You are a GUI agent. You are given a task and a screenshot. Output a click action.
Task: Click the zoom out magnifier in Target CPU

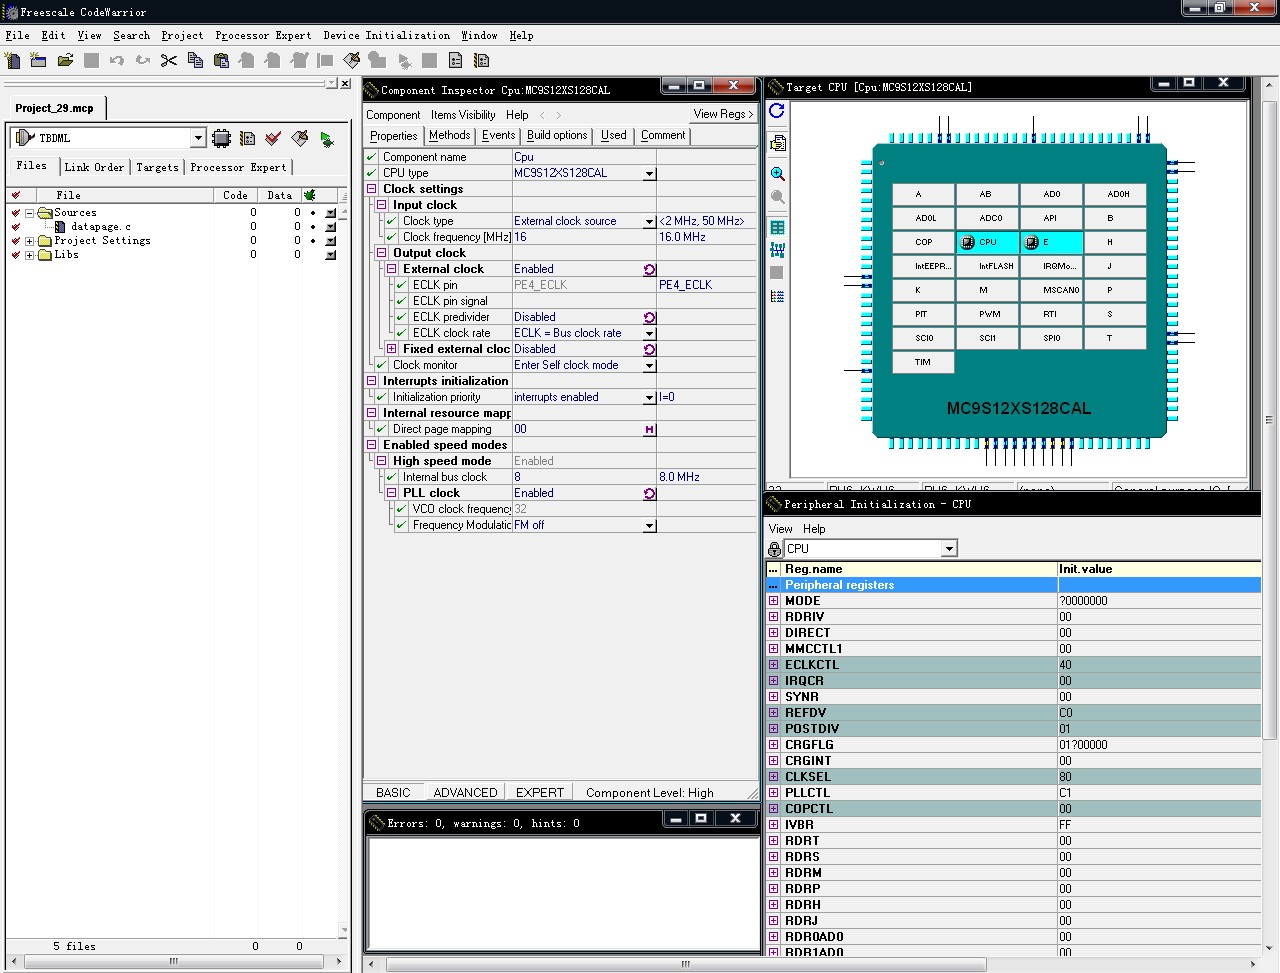tap(777, 197)
